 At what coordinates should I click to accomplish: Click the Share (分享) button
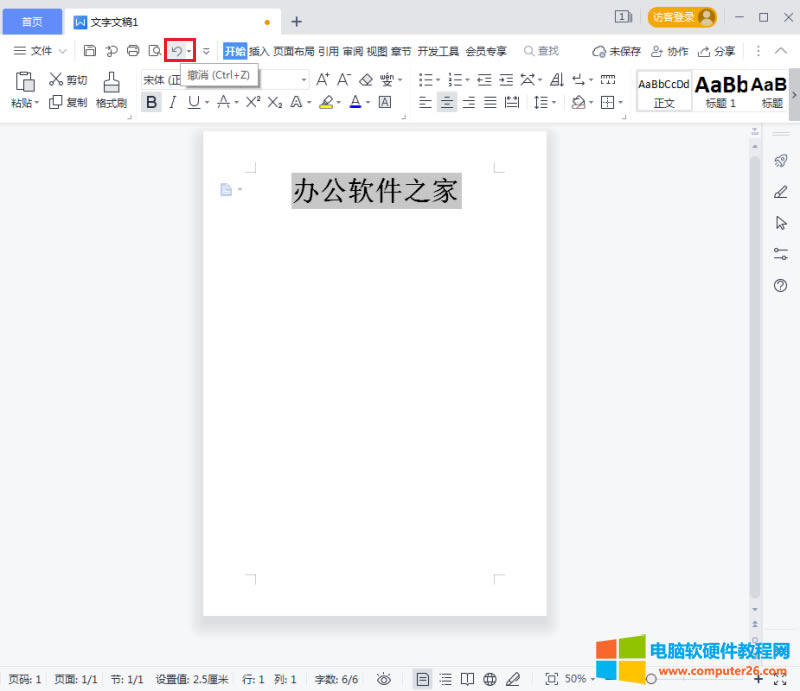(x=717, y=51)
